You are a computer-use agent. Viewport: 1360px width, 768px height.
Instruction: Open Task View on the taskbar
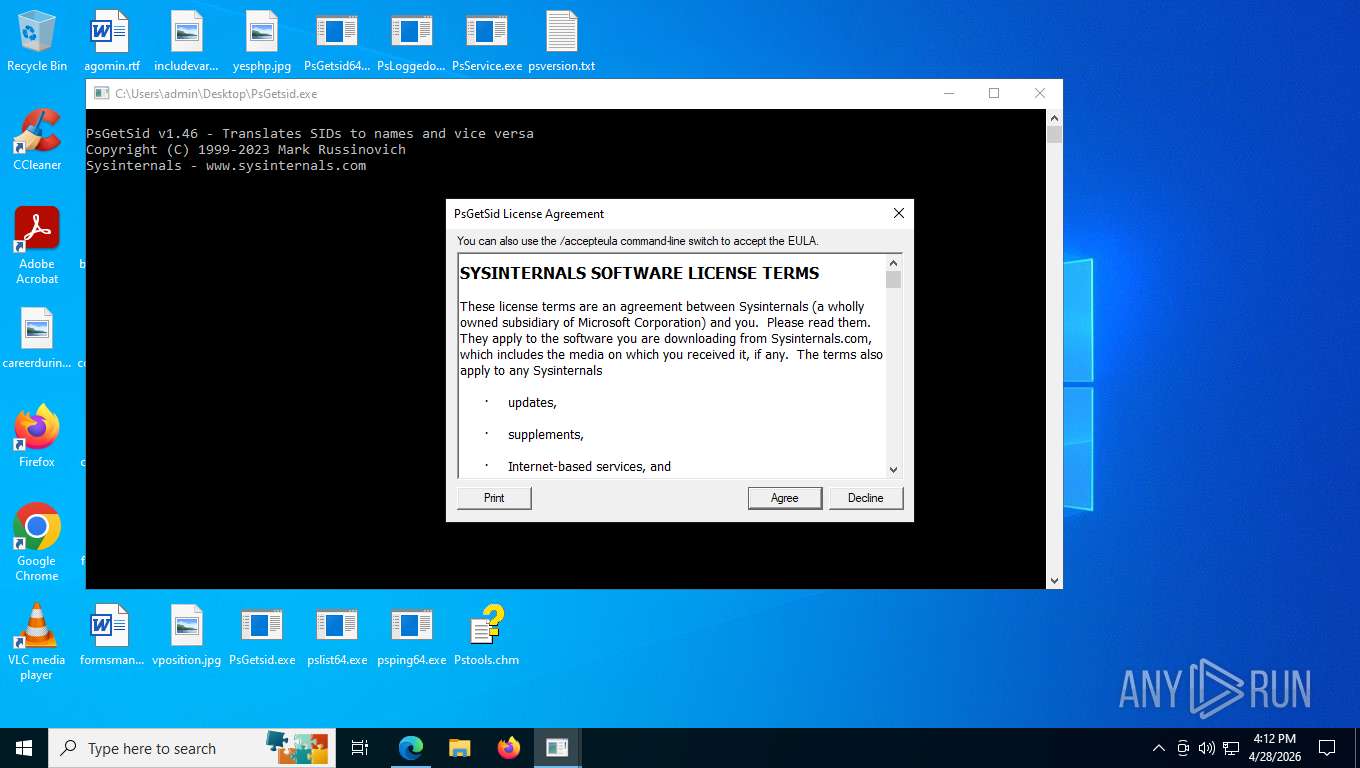pyautogui.click(x=360, y=748)
